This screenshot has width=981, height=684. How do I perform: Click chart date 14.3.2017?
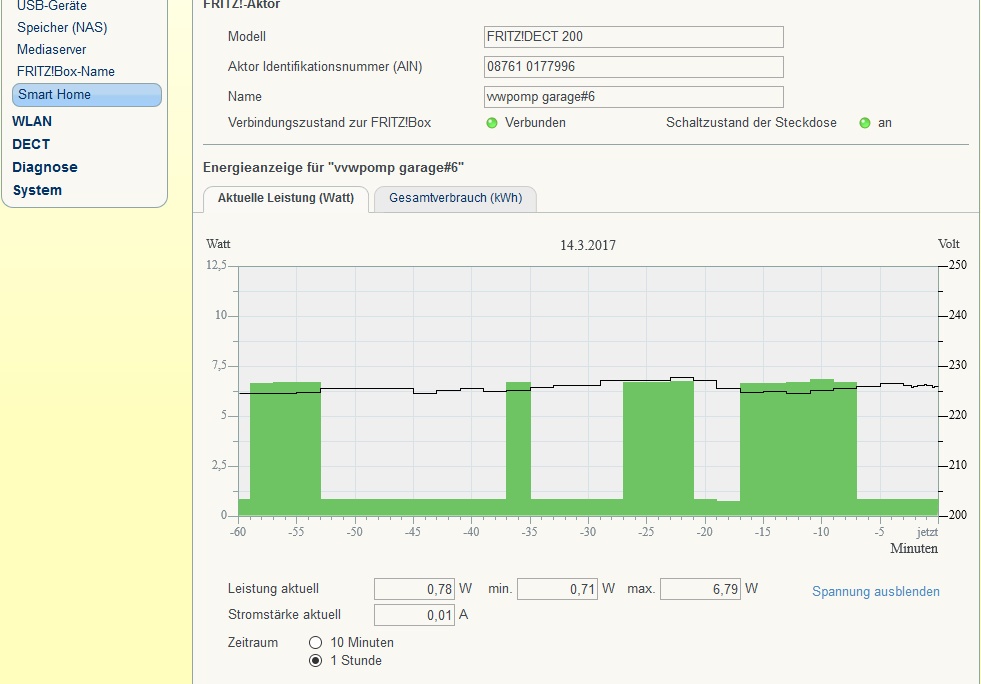(587, 245)
